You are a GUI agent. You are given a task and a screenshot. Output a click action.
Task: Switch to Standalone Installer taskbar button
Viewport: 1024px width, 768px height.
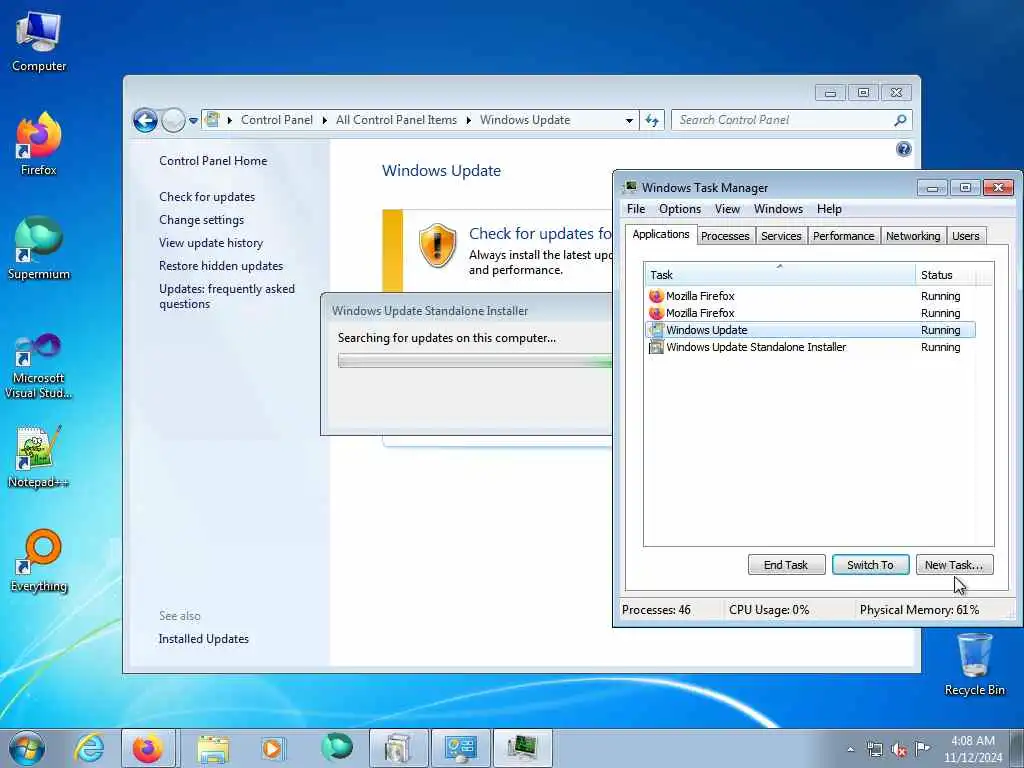[x=399, y=748]
